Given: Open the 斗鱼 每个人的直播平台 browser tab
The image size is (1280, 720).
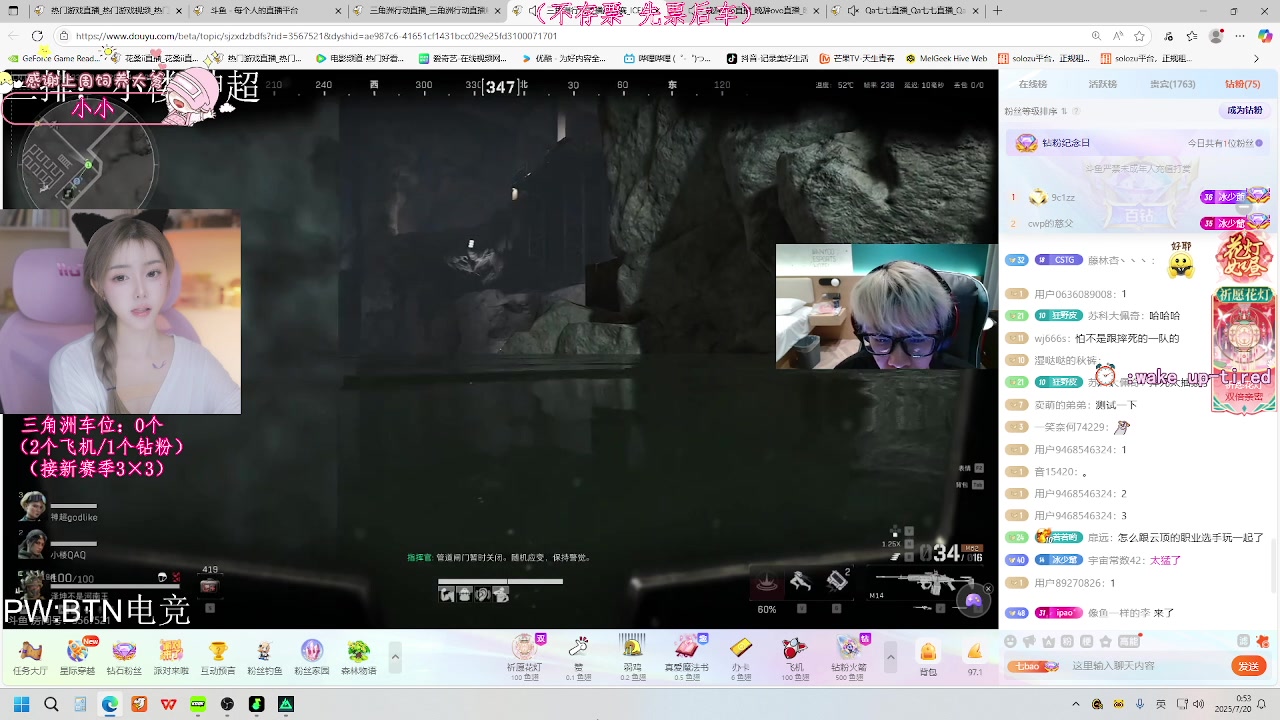Looking at the screenshot, I should 265,11.
